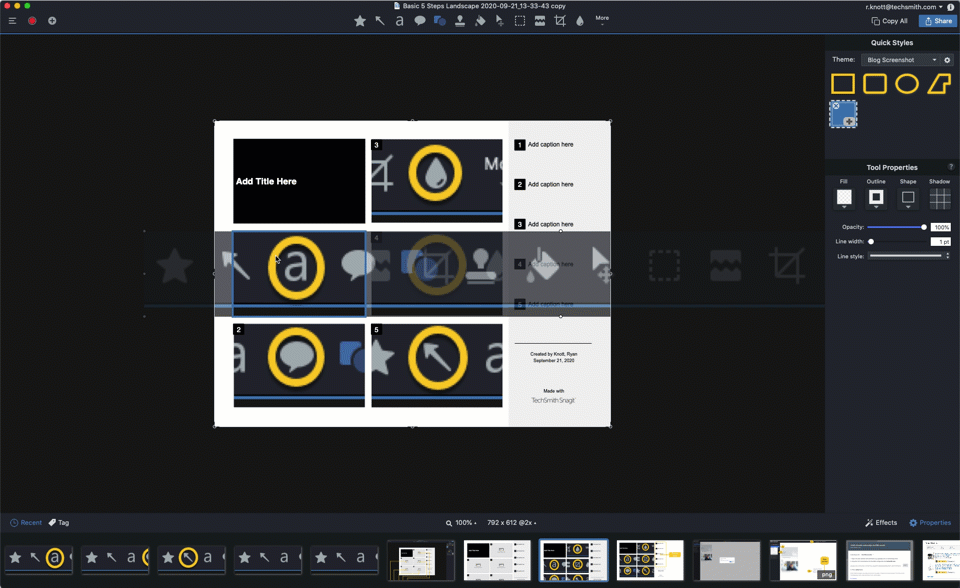Screen dimensions: 960x588
Task: Select the Stamp tool
Action: point(460,21)
